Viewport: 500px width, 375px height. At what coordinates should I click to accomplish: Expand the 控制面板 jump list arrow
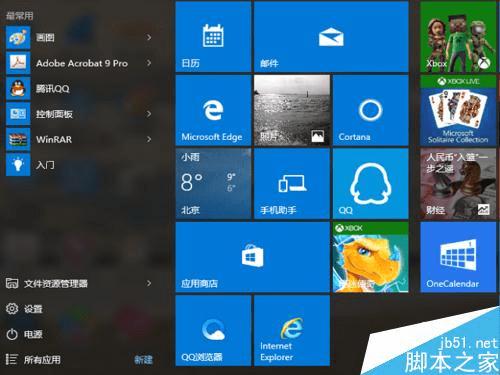(x=149, y=114)
